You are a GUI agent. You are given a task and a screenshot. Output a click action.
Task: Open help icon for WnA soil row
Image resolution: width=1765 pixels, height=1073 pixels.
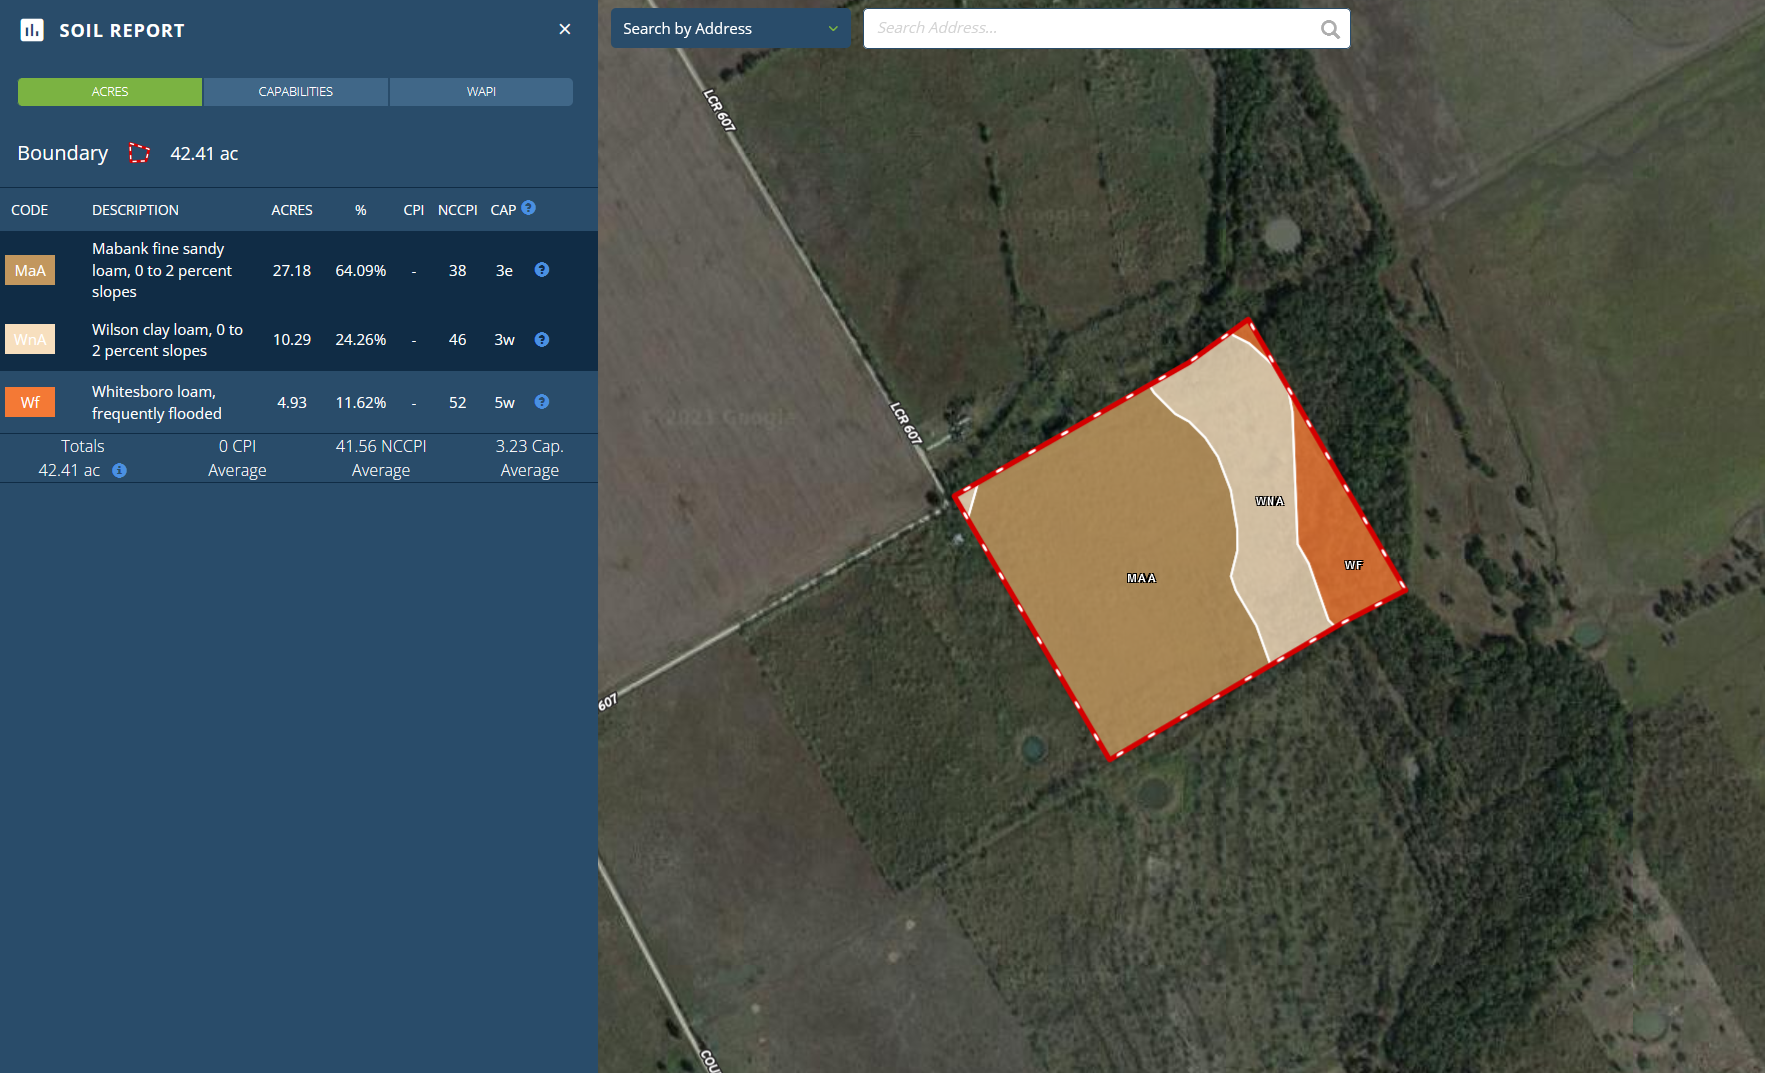(x=542, y=340)
